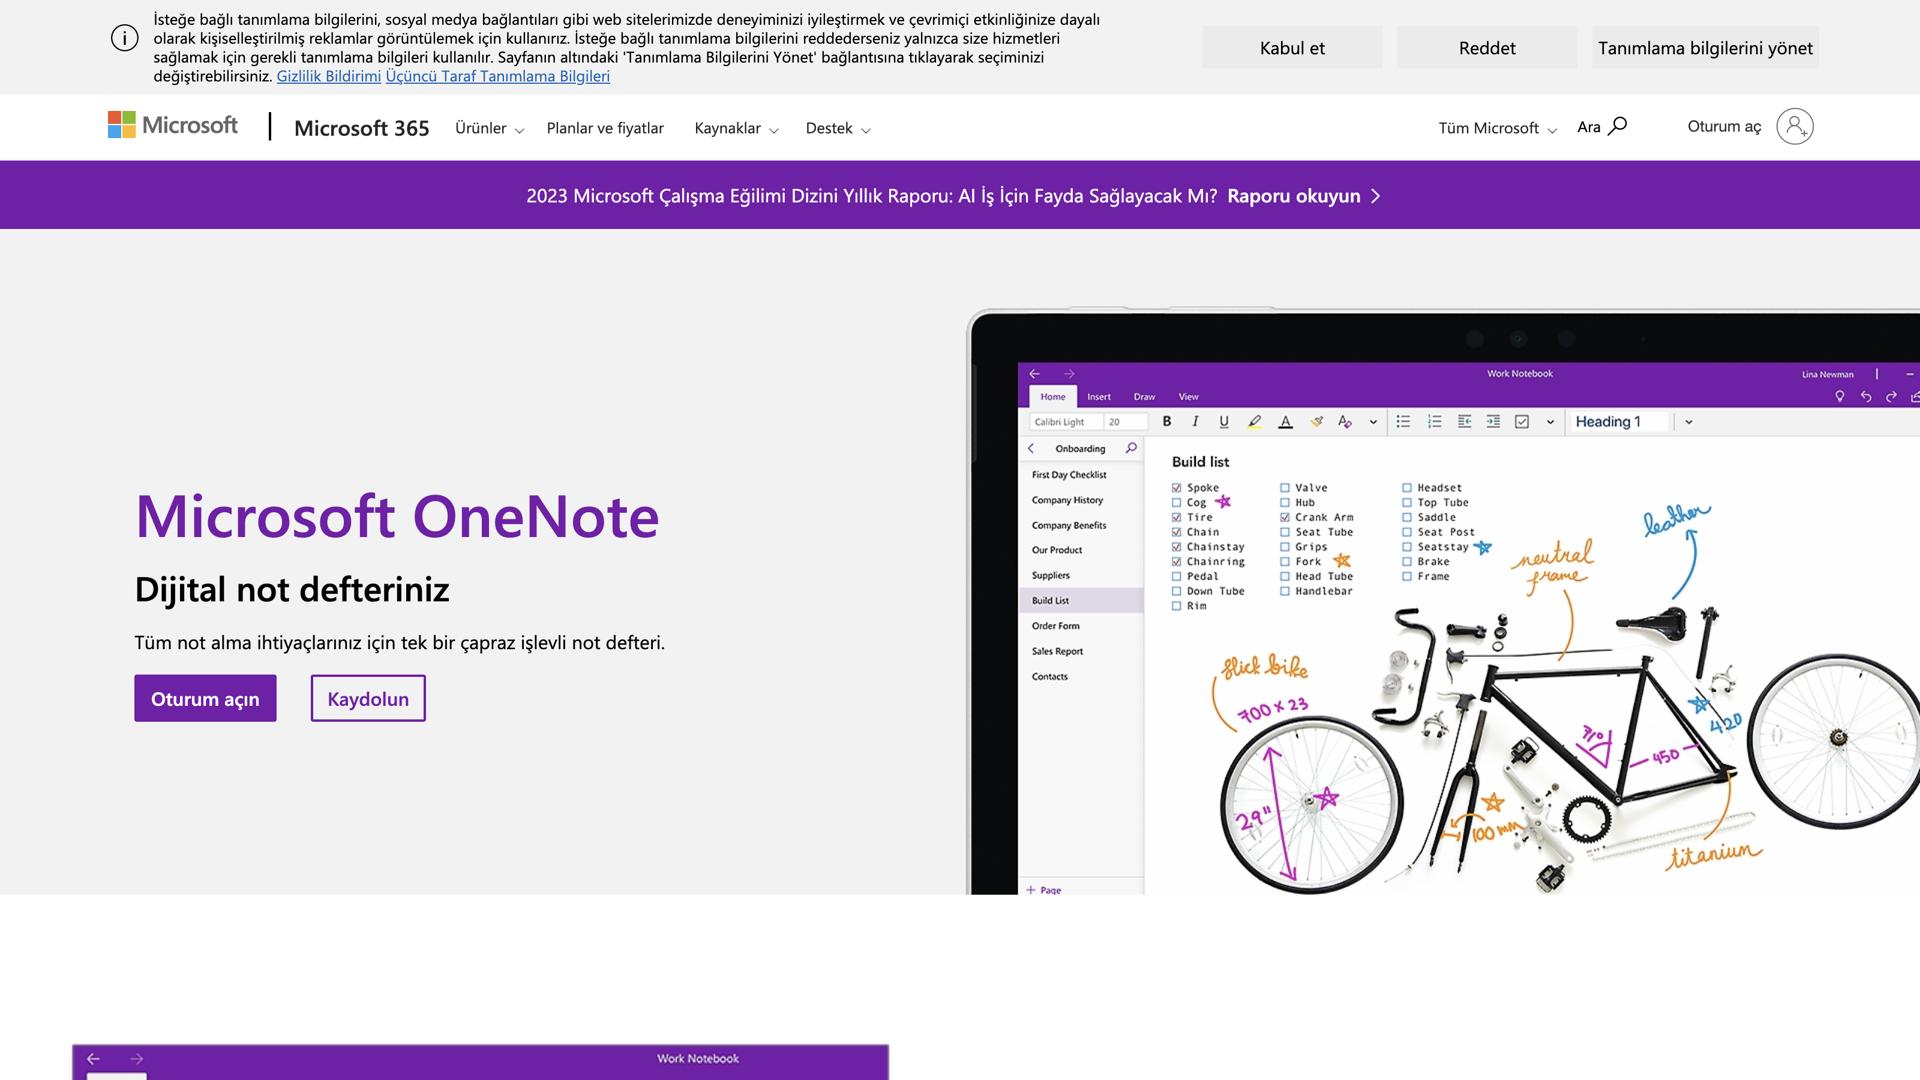Check the Valve checkbox in Build list

(x=1285, y=487)
